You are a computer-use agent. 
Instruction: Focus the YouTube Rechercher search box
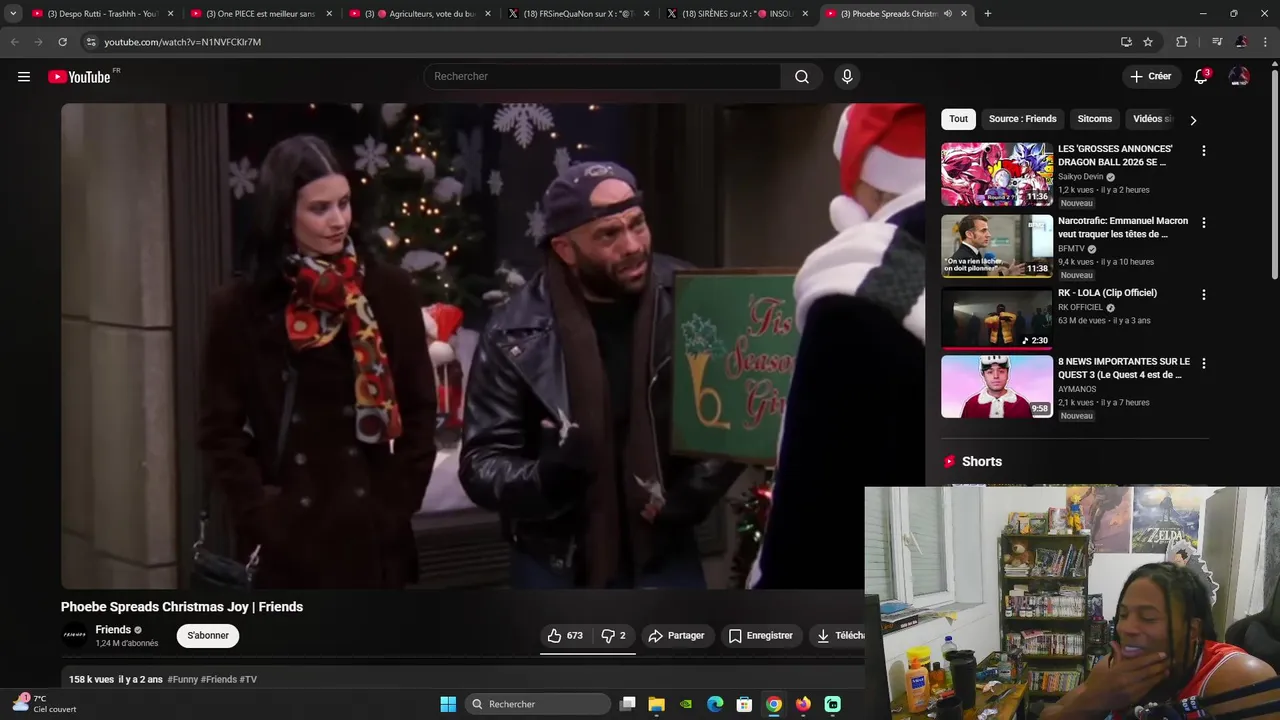[603, 77]
